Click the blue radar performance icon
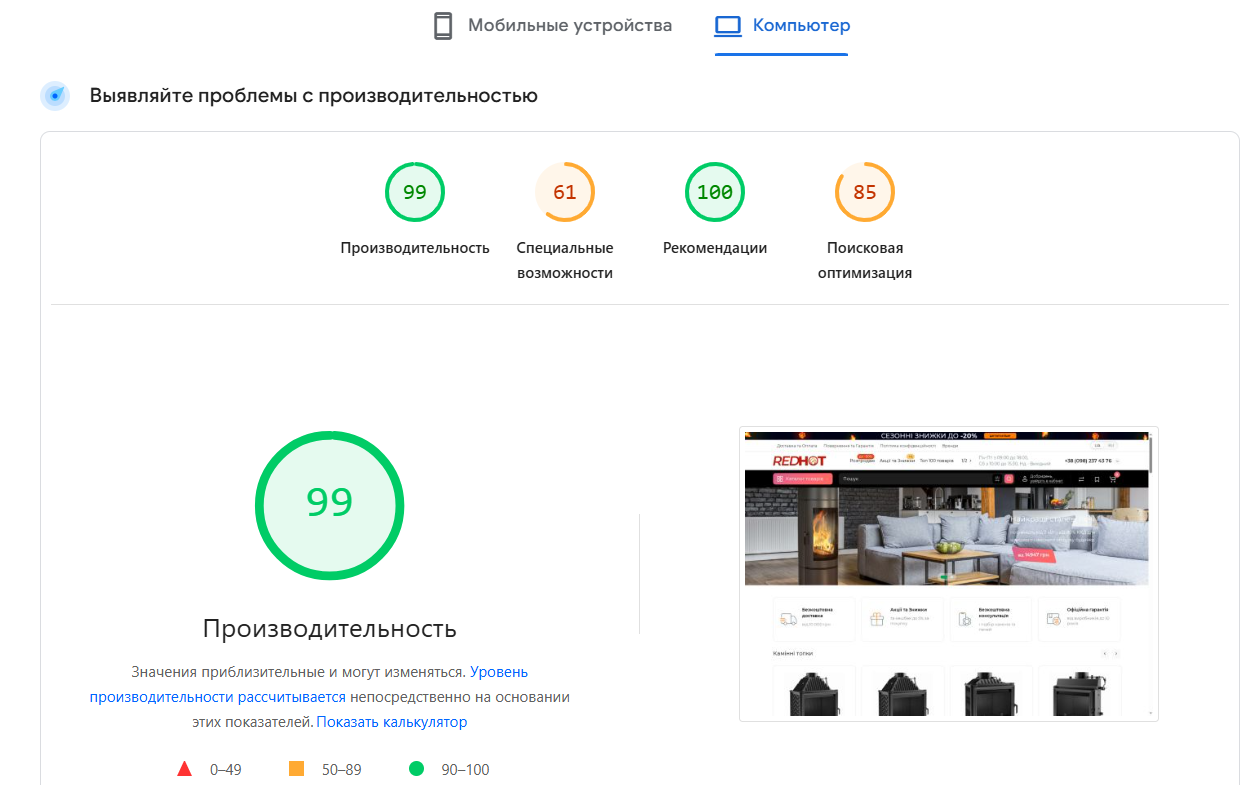 [x=55, y=96]
